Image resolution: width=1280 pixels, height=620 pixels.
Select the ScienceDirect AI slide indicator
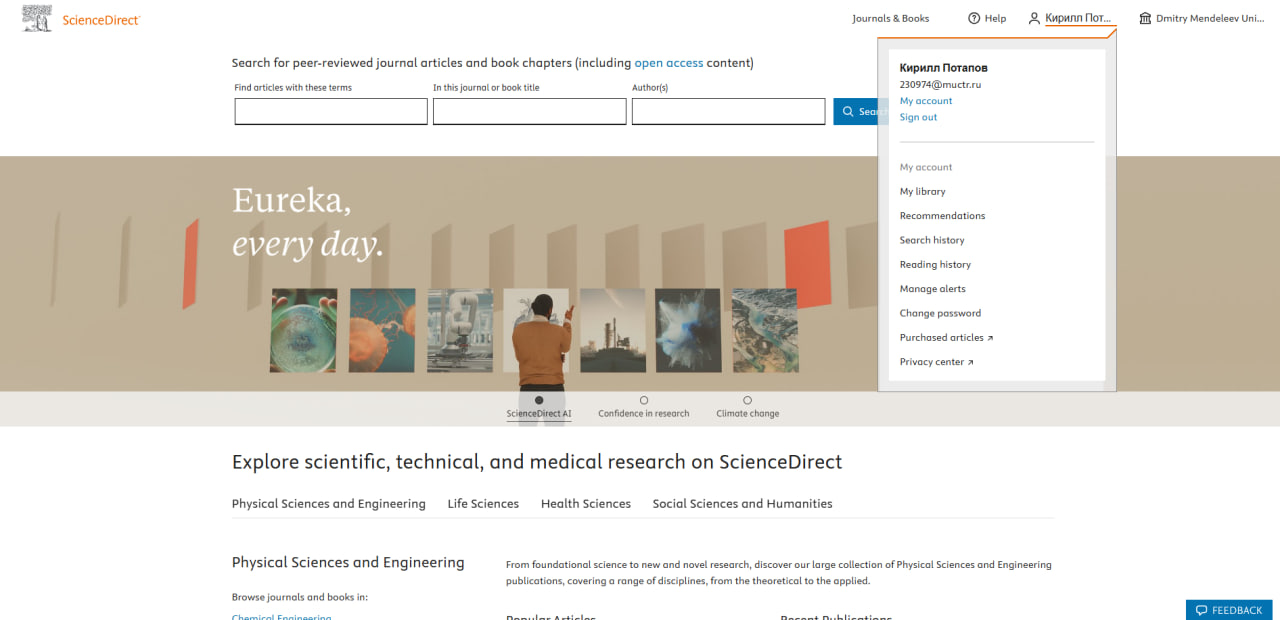539,401
